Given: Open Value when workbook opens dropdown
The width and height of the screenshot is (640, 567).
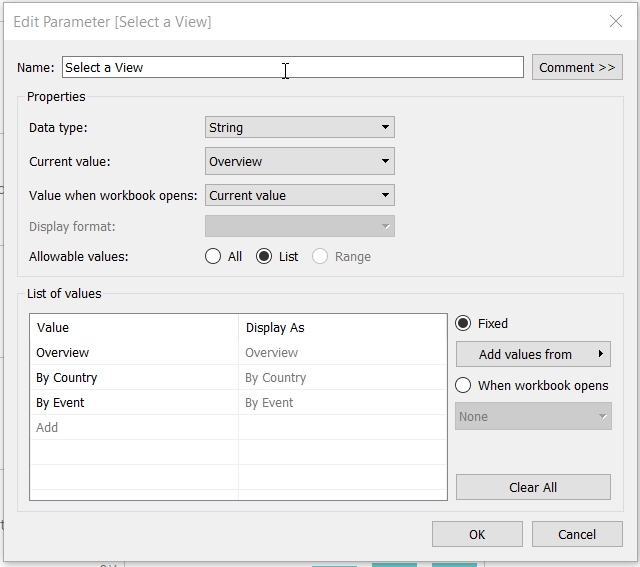Looking at the screenshot, I should coord(299,195).
